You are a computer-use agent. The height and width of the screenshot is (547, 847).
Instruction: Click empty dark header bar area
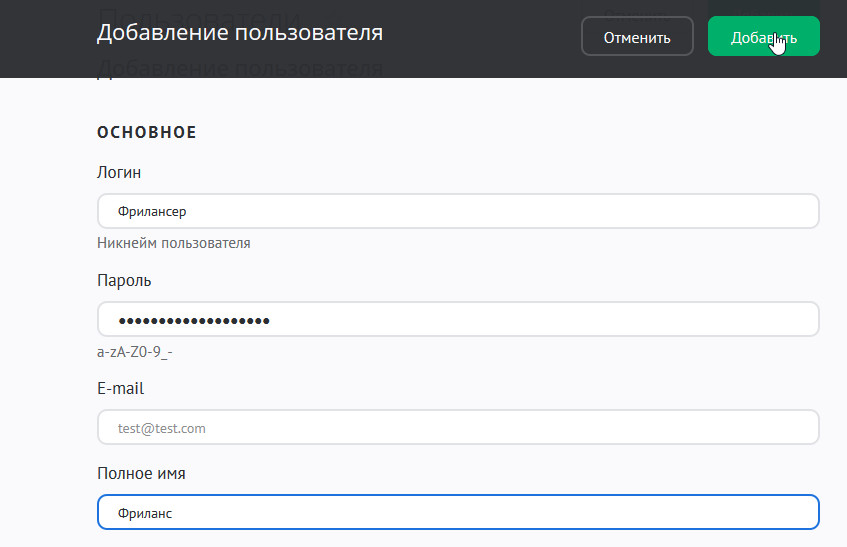(480, 37)
